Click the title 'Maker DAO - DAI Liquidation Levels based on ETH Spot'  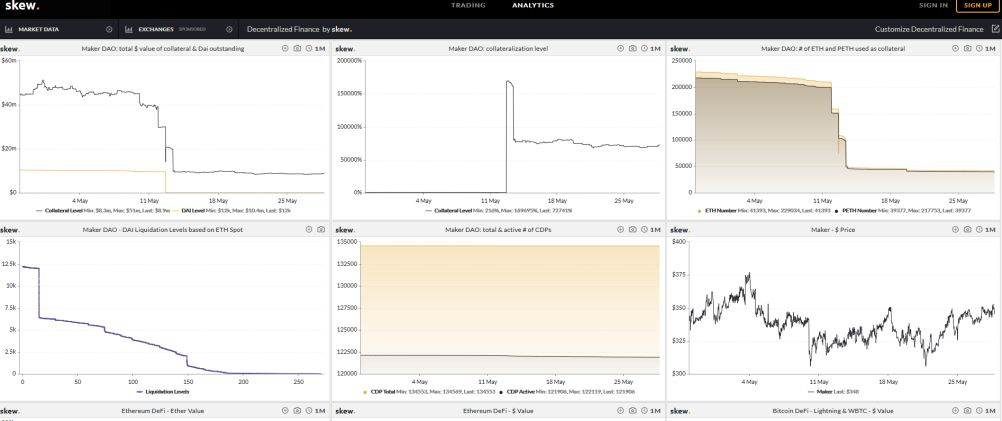click(163, 229)
